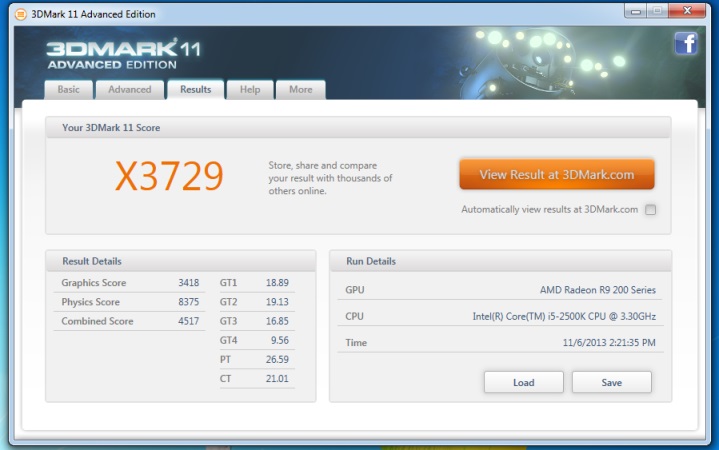Open the Advanced tab
This screenshot has width=719, height=450.
click(129, 89)
